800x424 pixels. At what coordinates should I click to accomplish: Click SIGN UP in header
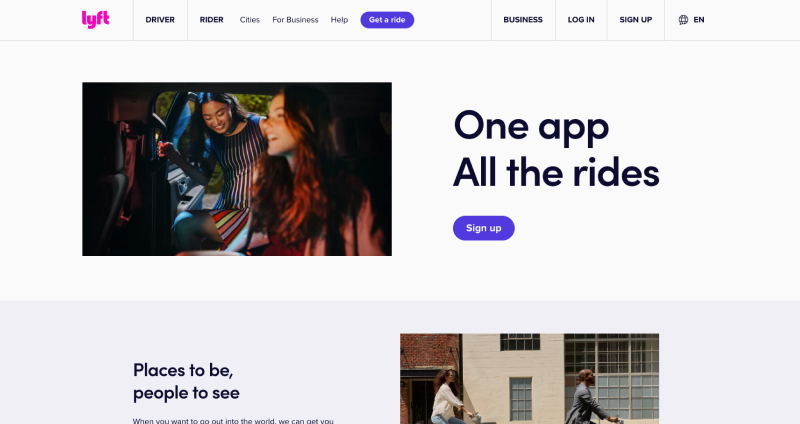636,20
